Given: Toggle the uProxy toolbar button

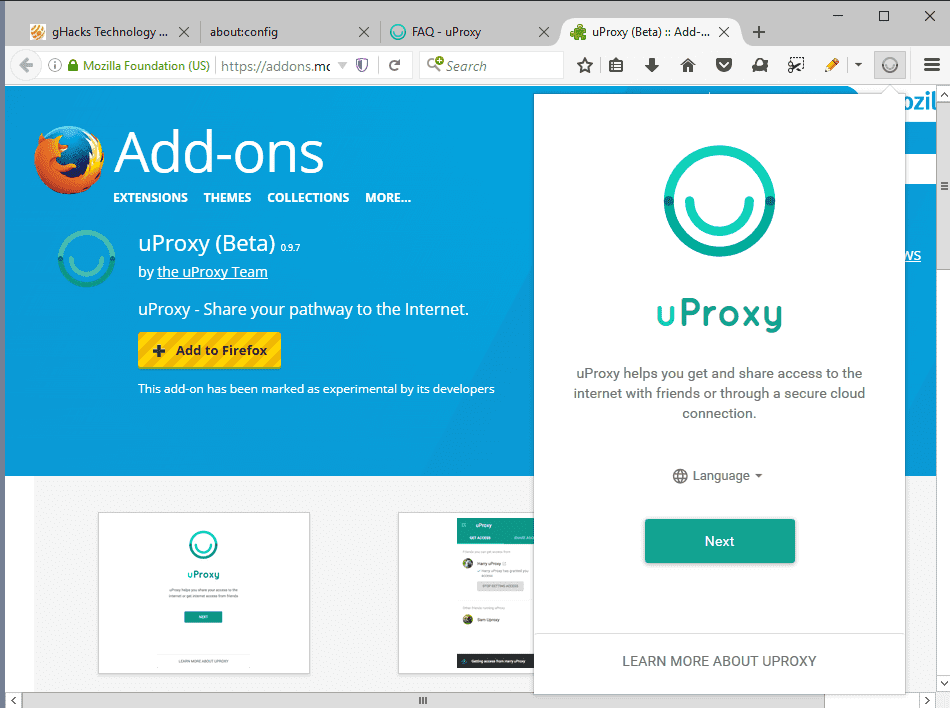Looking at the screenshot, I should click(889, 65).
